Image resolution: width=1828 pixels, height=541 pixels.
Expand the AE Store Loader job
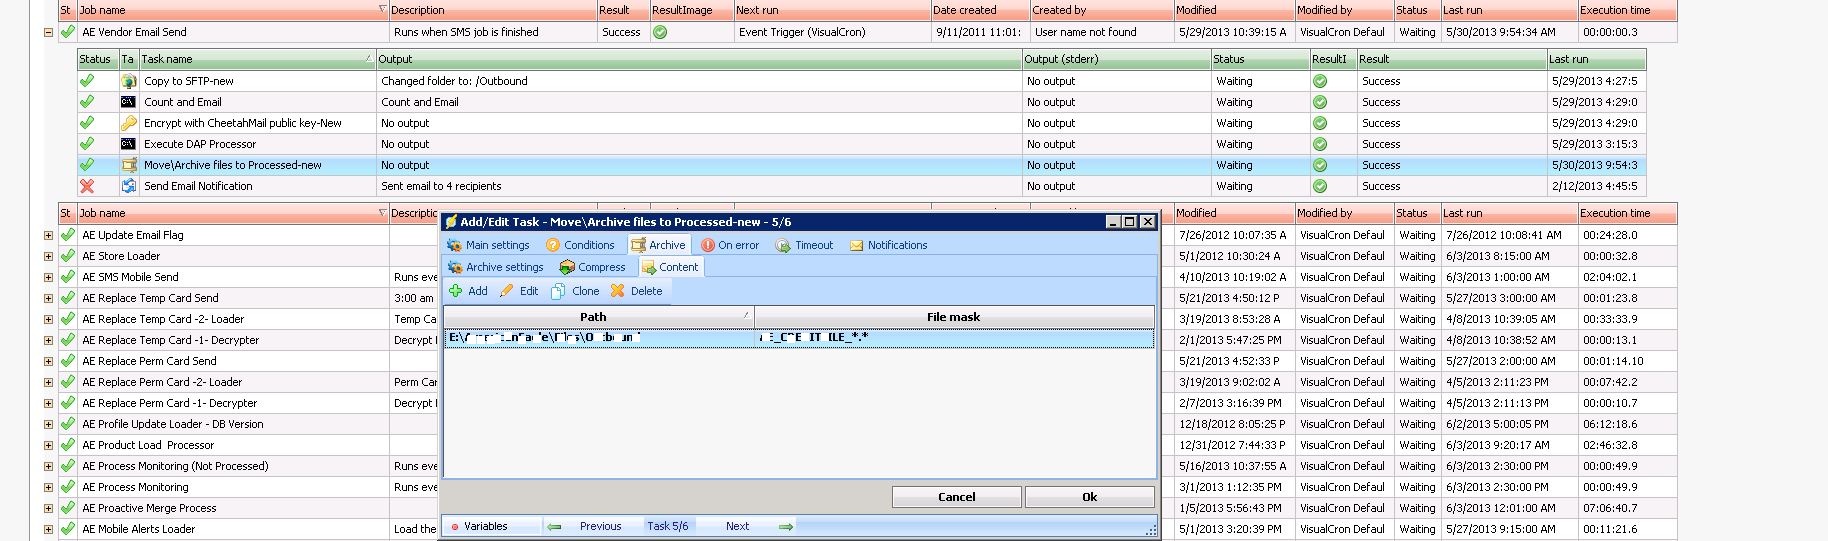(x=48, y=256)
